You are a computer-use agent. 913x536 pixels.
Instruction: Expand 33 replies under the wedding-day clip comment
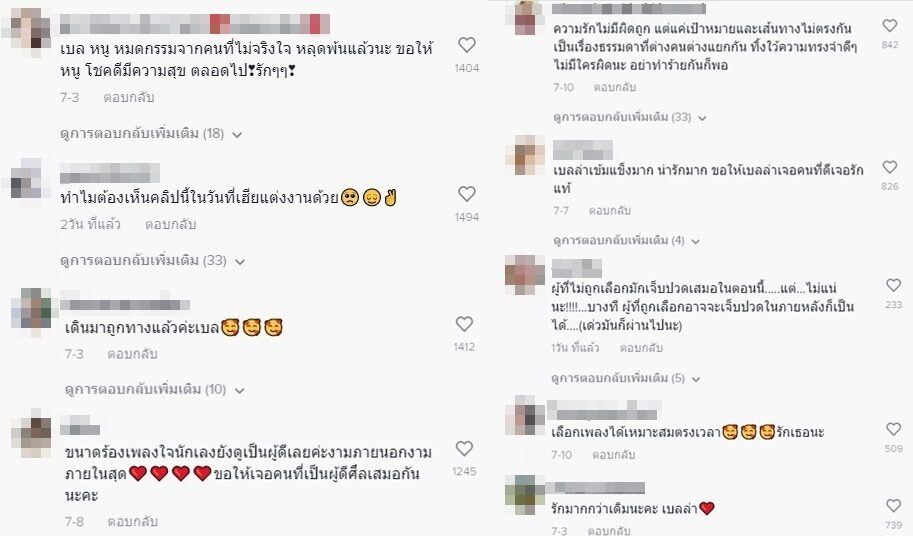[x=153, y=261]
